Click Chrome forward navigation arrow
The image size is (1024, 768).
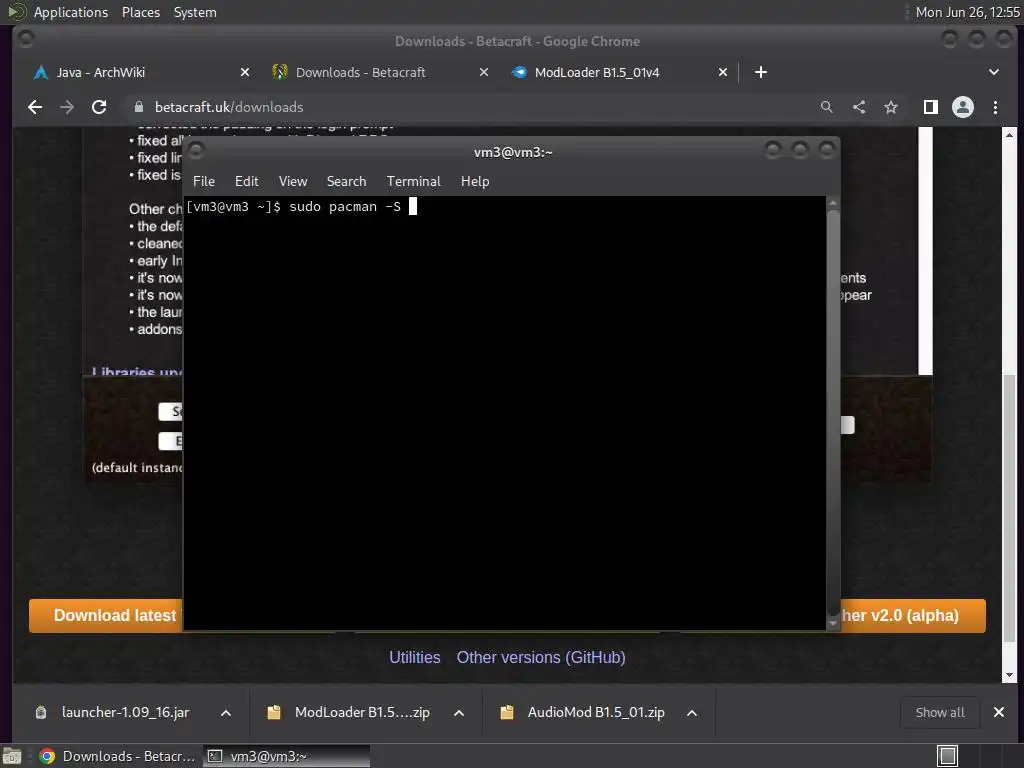point(67,107)
